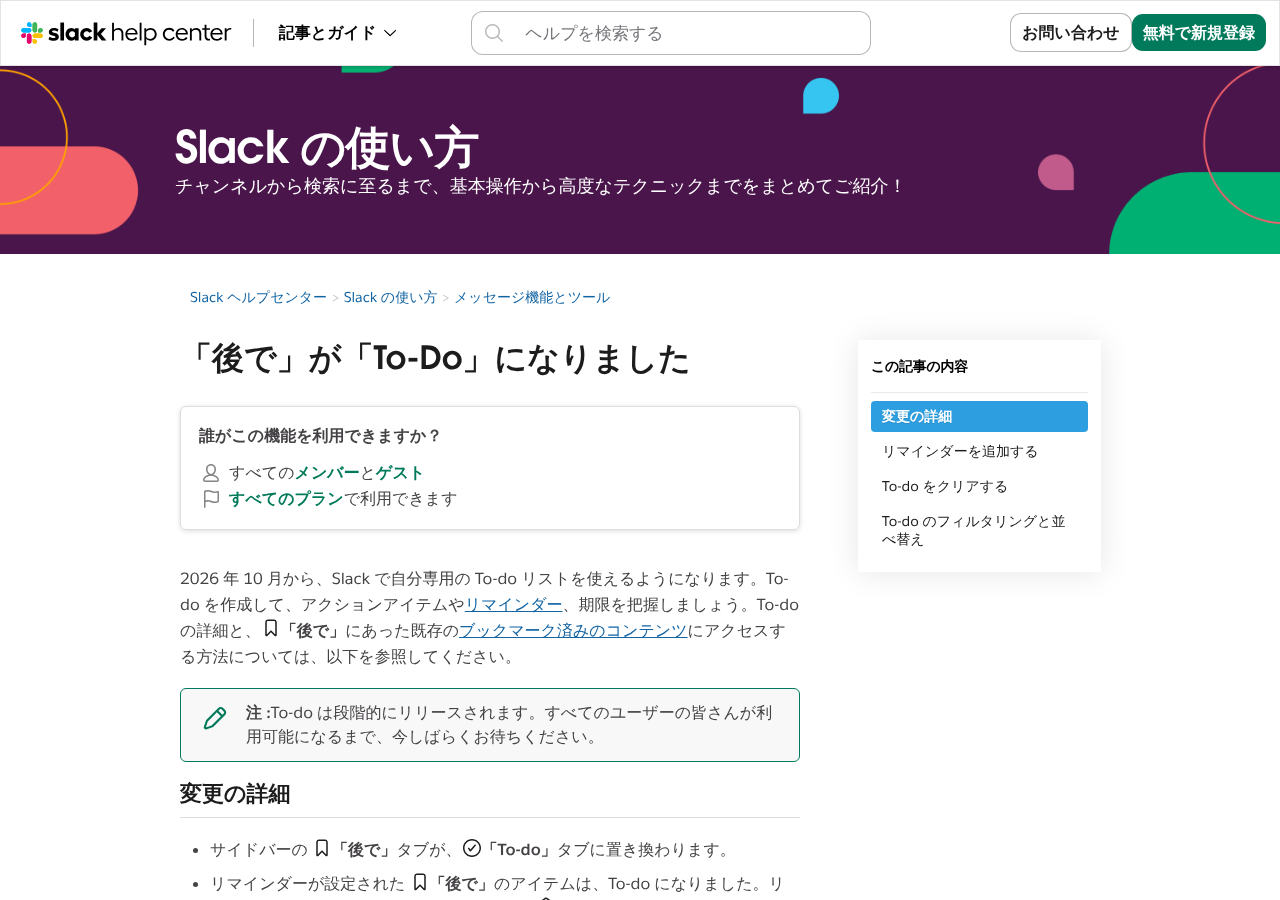
Task: Click the お問い合わせ button
Action: [x=1071, y=32]
